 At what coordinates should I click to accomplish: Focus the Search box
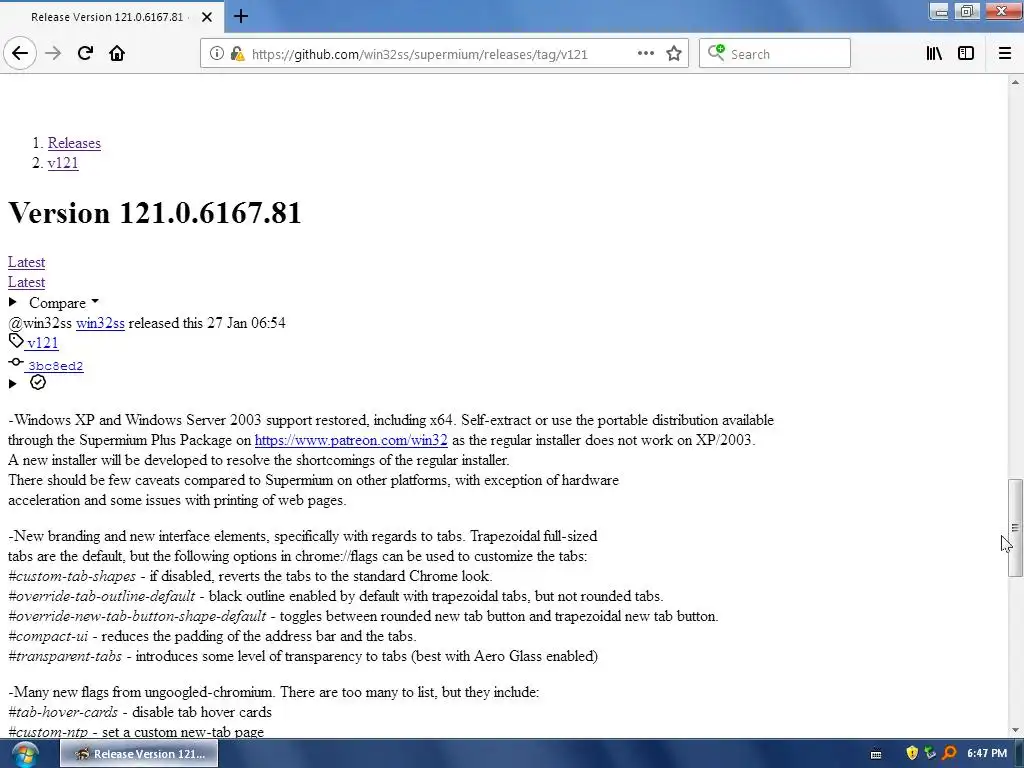(775, 54)
